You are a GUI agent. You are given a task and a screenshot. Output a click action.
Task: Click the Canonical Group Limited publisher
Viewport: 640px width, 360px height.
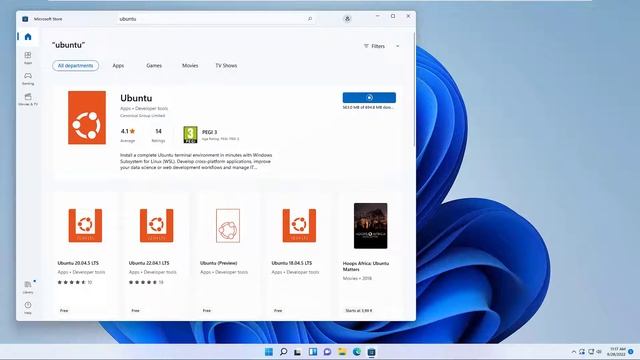pyautogui.click(x=142, y=116)
